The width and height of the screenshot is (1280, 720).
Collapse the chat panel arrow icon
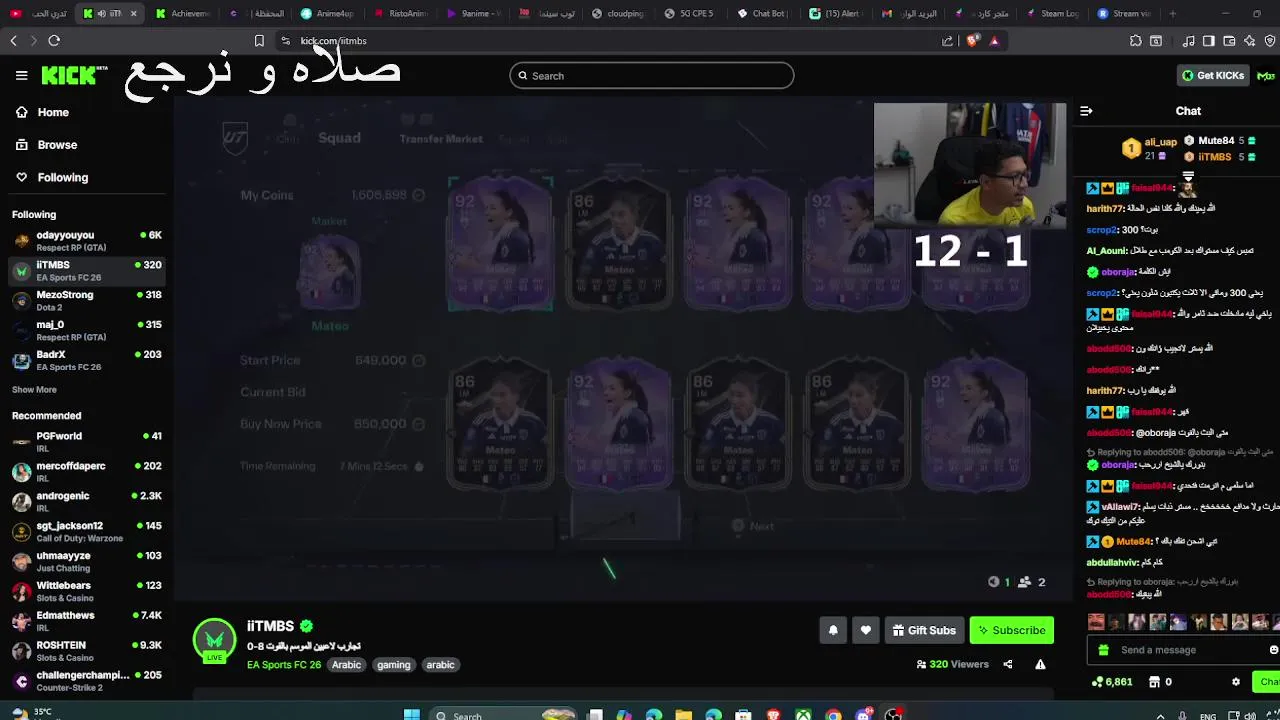coord(1086,111)
